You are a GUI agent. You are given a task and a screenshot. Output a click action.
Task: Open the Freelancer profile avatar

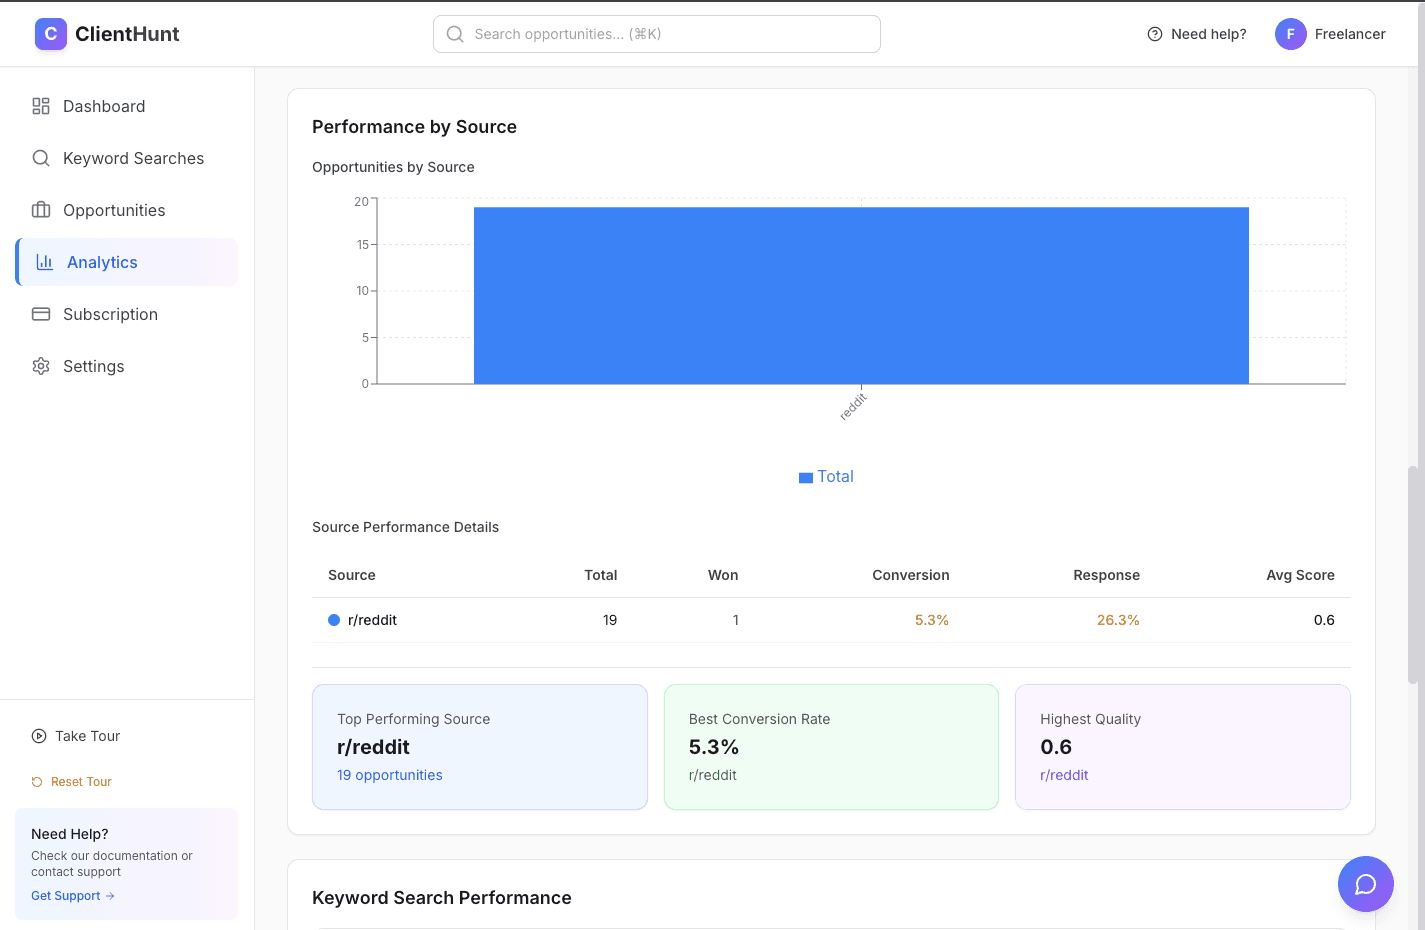1290,33
